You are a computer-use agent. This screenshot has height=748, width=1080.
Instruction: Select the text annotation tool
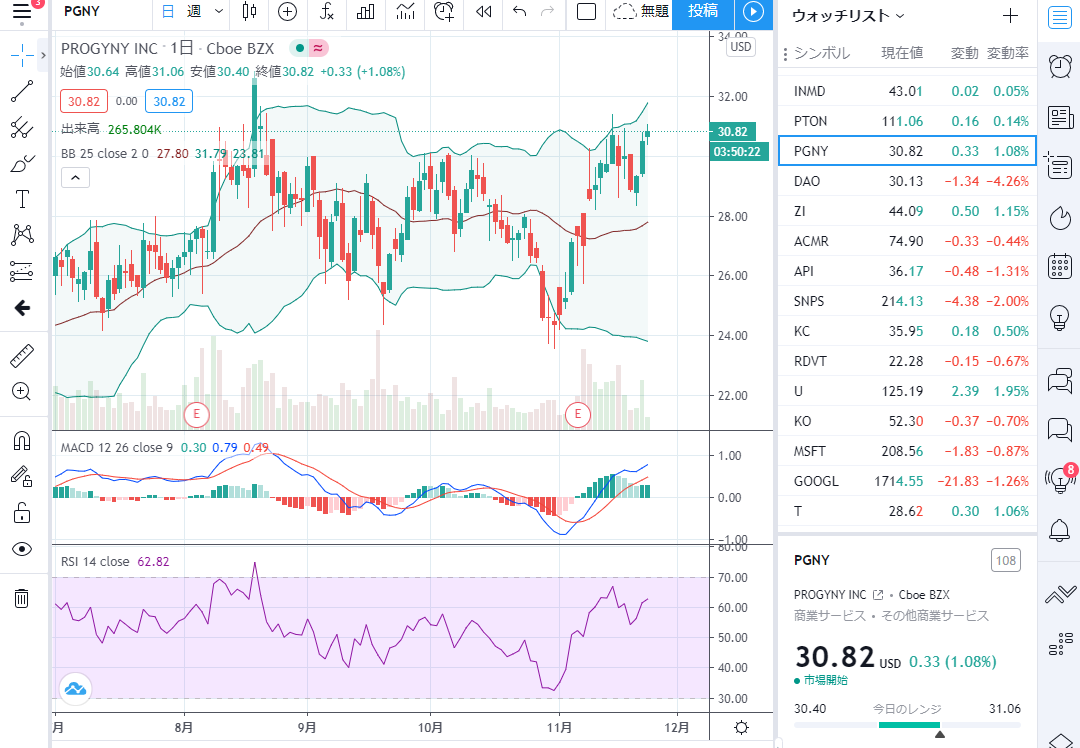(22, 199)
